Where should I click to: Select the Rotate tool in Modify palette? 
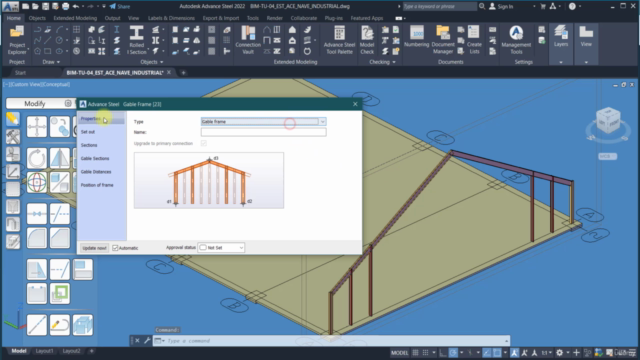click(37, 158)
